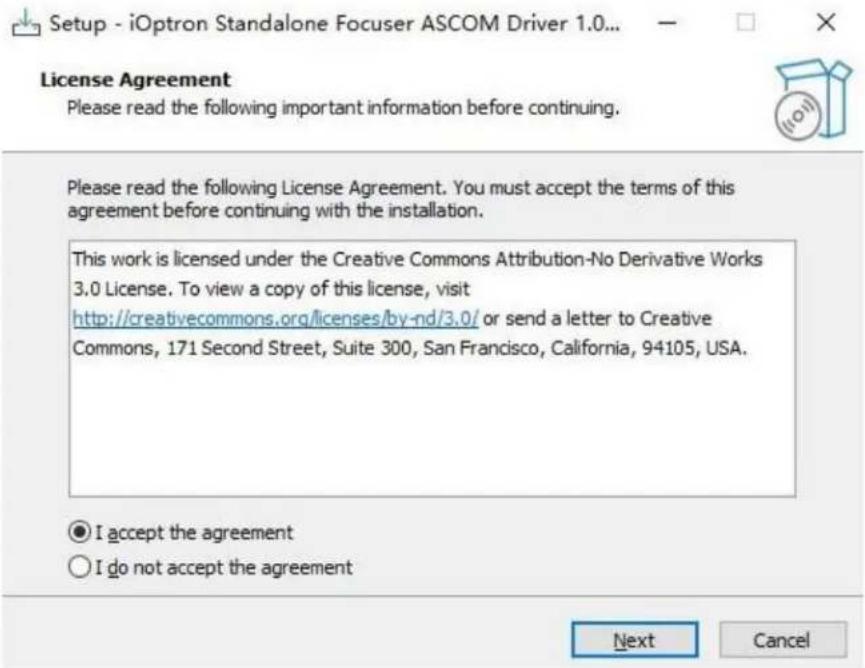Click the "I accept the agreement" label text
865x668 pixels.
click(194, 533)
